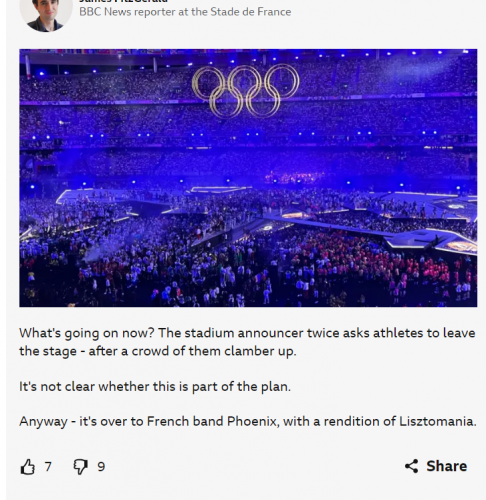Open the stadium photo in the post
This screenshot has height=500, width=486.
coord(248,178)
